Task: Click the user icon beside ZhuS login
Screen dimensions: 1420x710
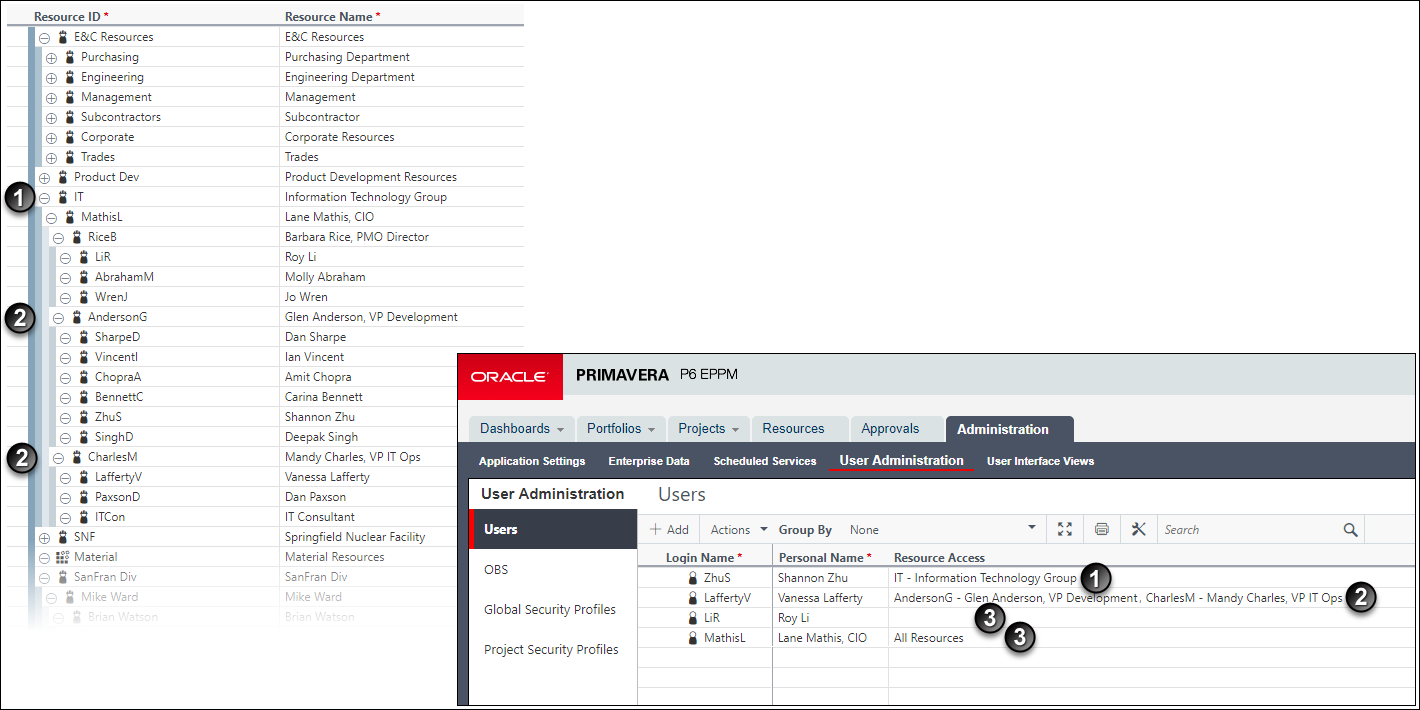Action: coord(692,578)
